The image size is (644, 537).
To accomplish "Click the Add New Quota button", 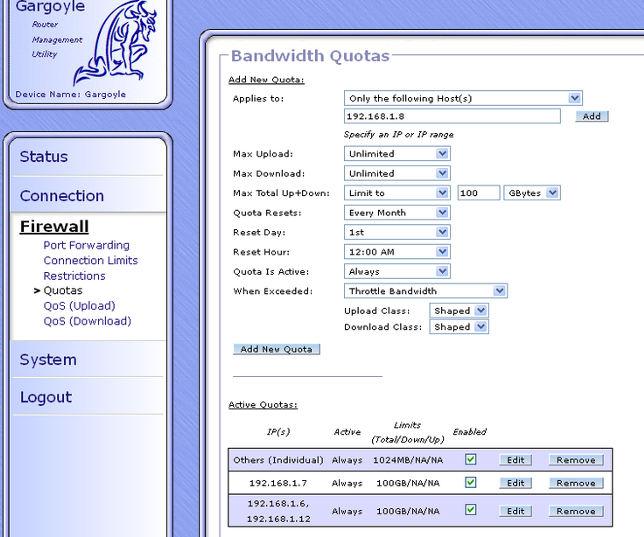I will 276,349.
